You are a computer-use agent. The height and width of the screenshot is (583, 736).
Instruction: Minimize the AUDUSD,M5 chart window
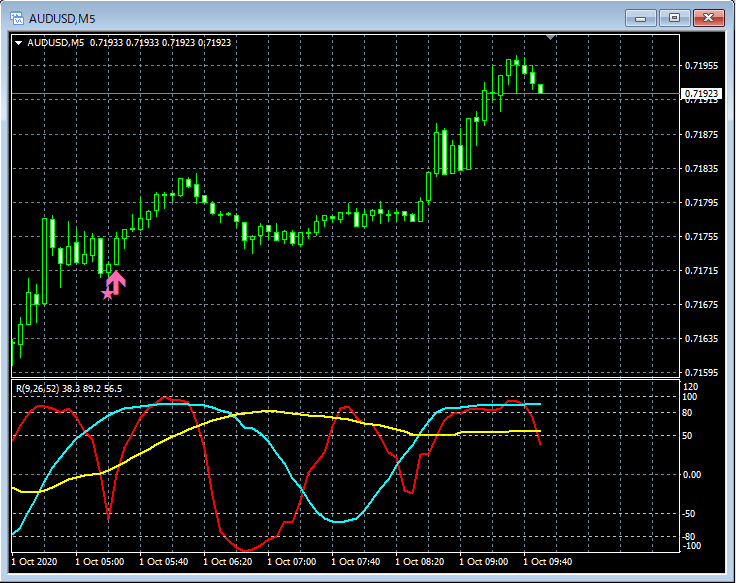[x=641, y=18]
